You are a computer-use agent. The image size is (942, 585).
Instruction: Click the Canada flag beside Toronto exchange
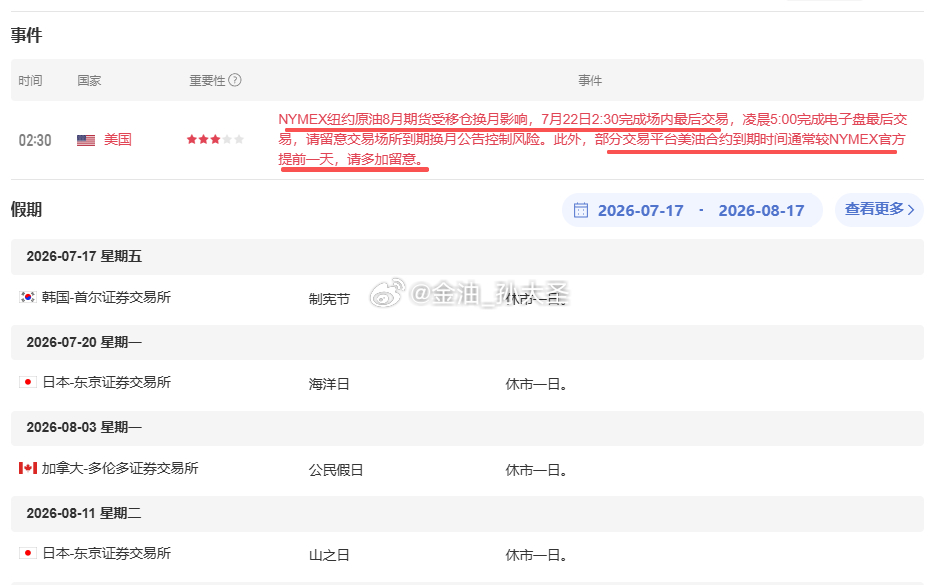click(28, 468)
